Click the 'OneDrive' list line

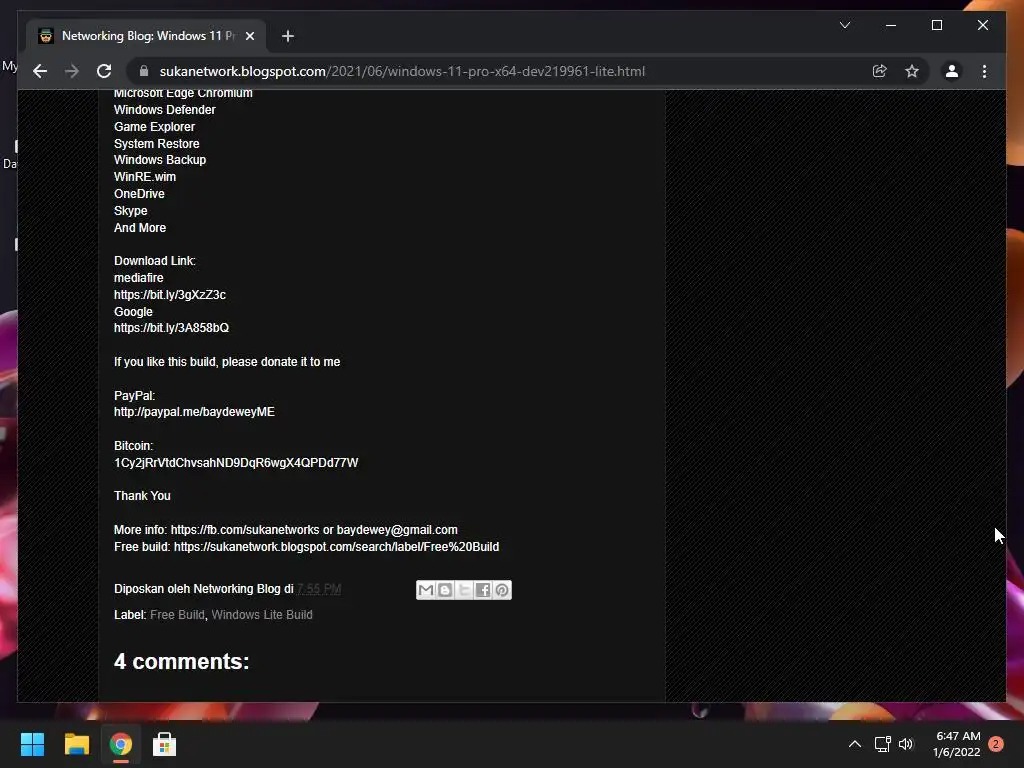coord(139,194)
